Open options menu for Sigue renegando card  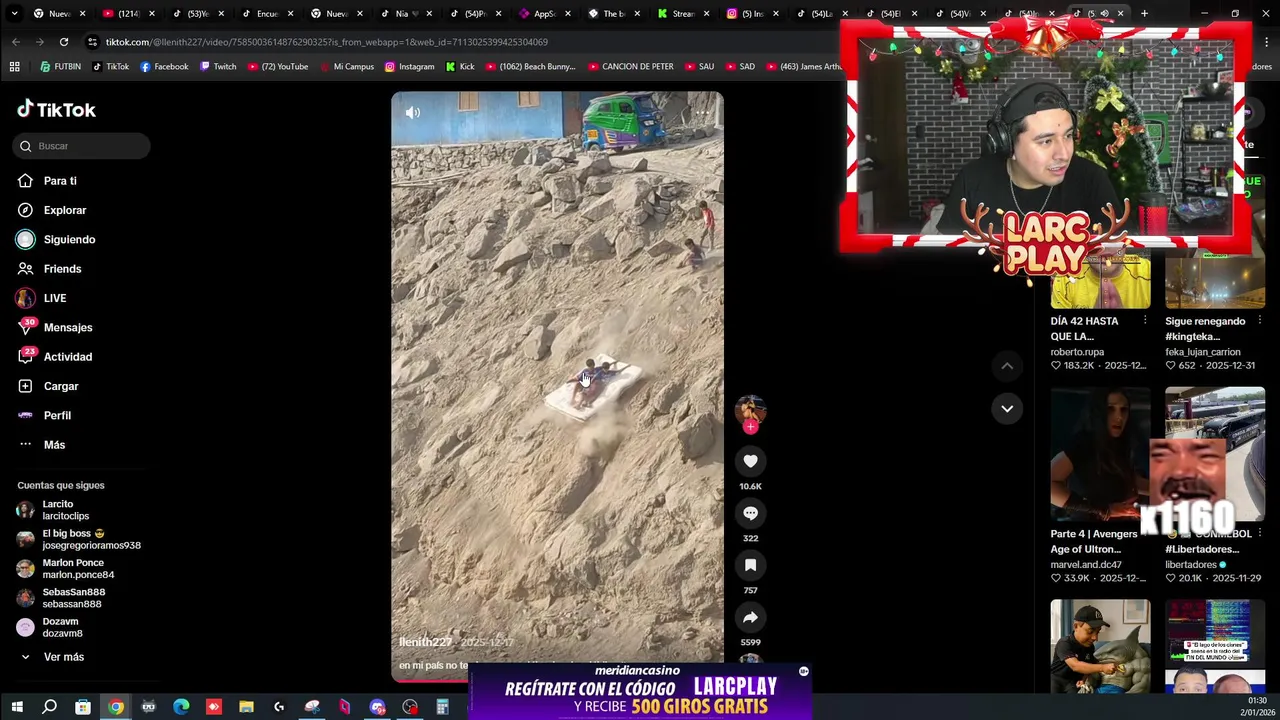pyautogui.click(x=1259, y=321)
